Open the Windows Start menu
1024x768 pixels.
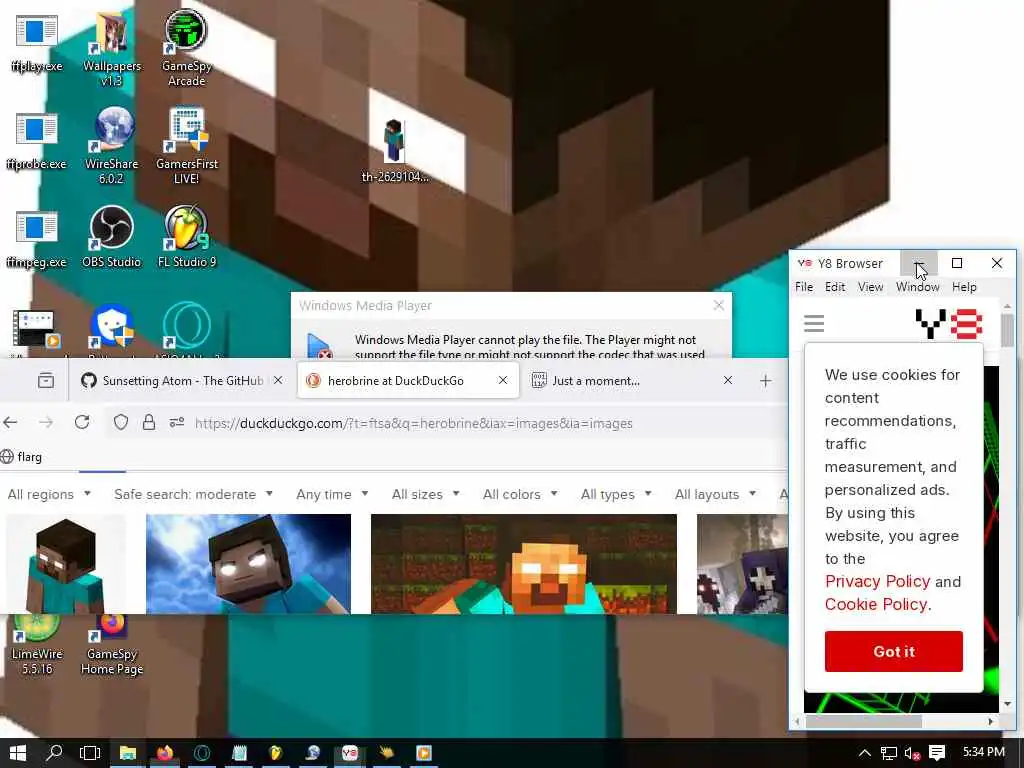[x=18, y=753]
